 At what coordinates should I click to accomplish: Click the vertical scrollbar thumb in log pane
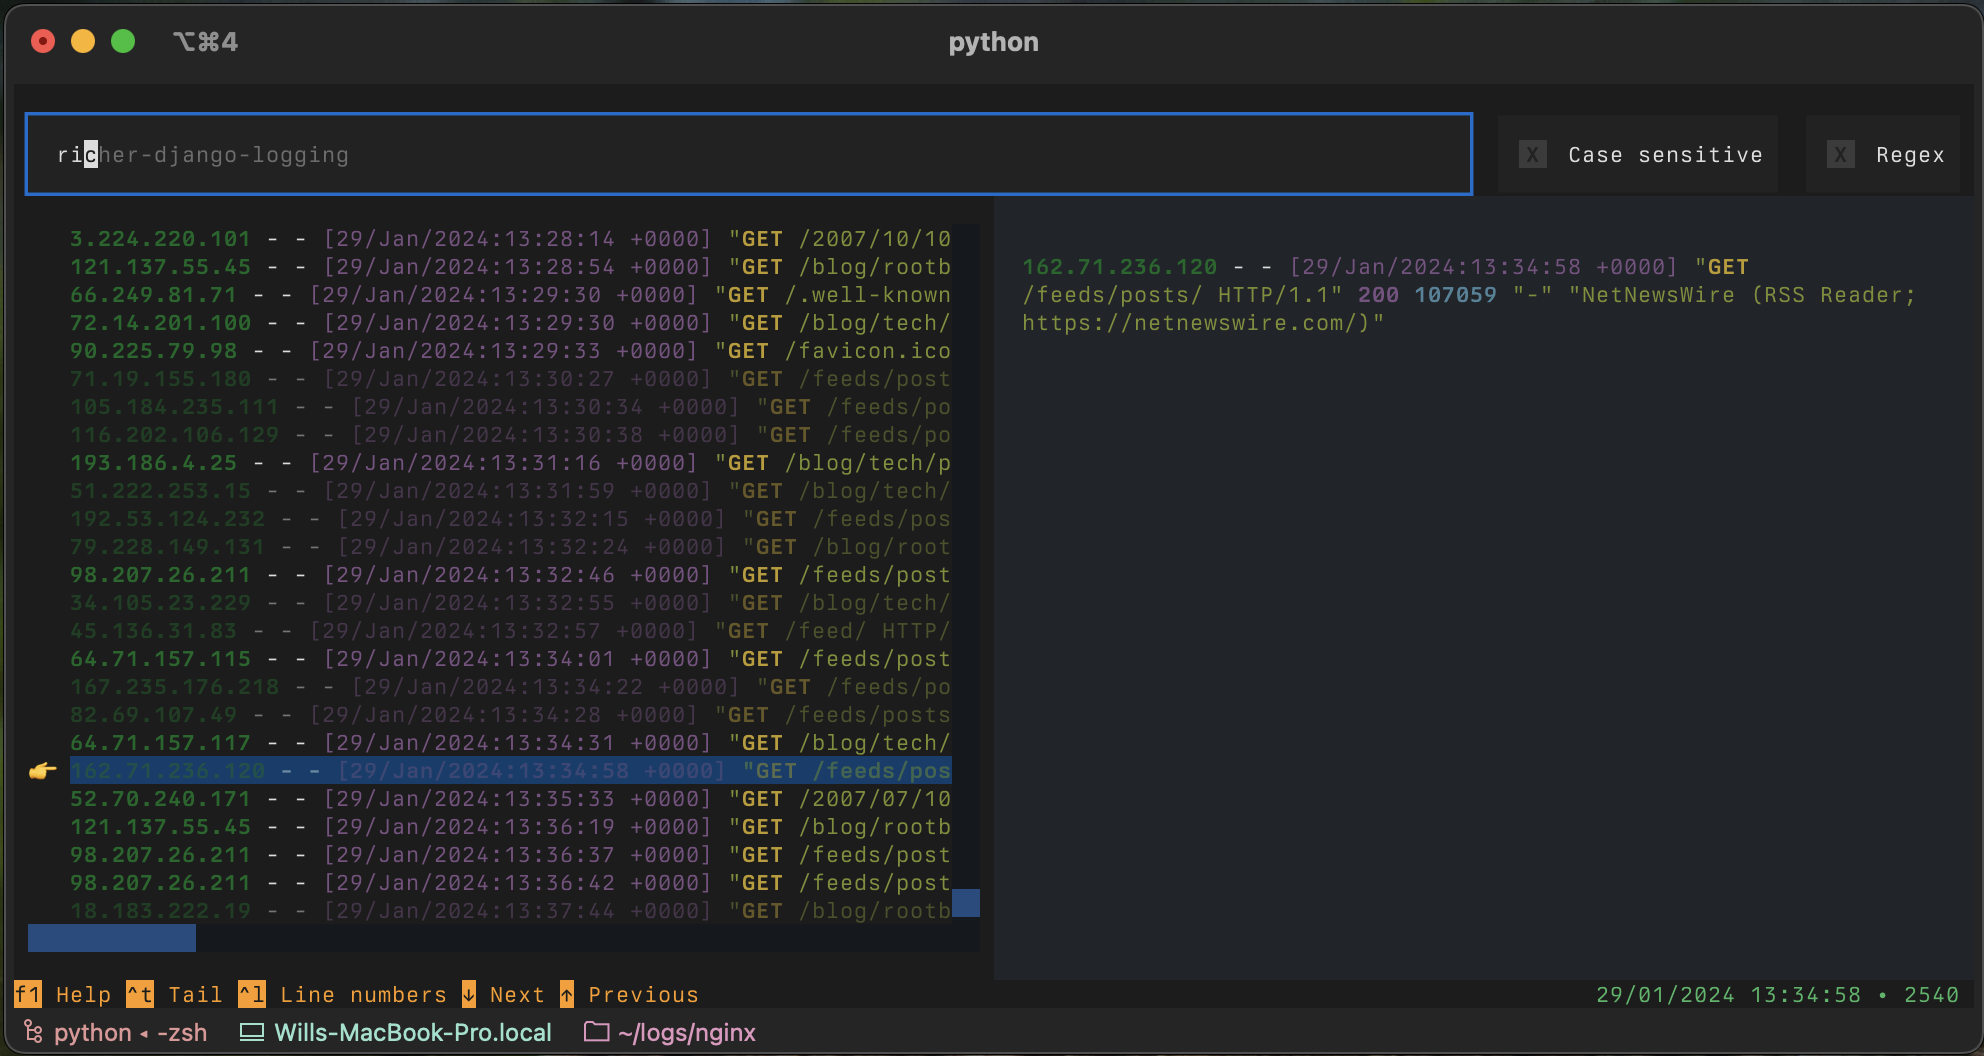click(x=965, y=902)
